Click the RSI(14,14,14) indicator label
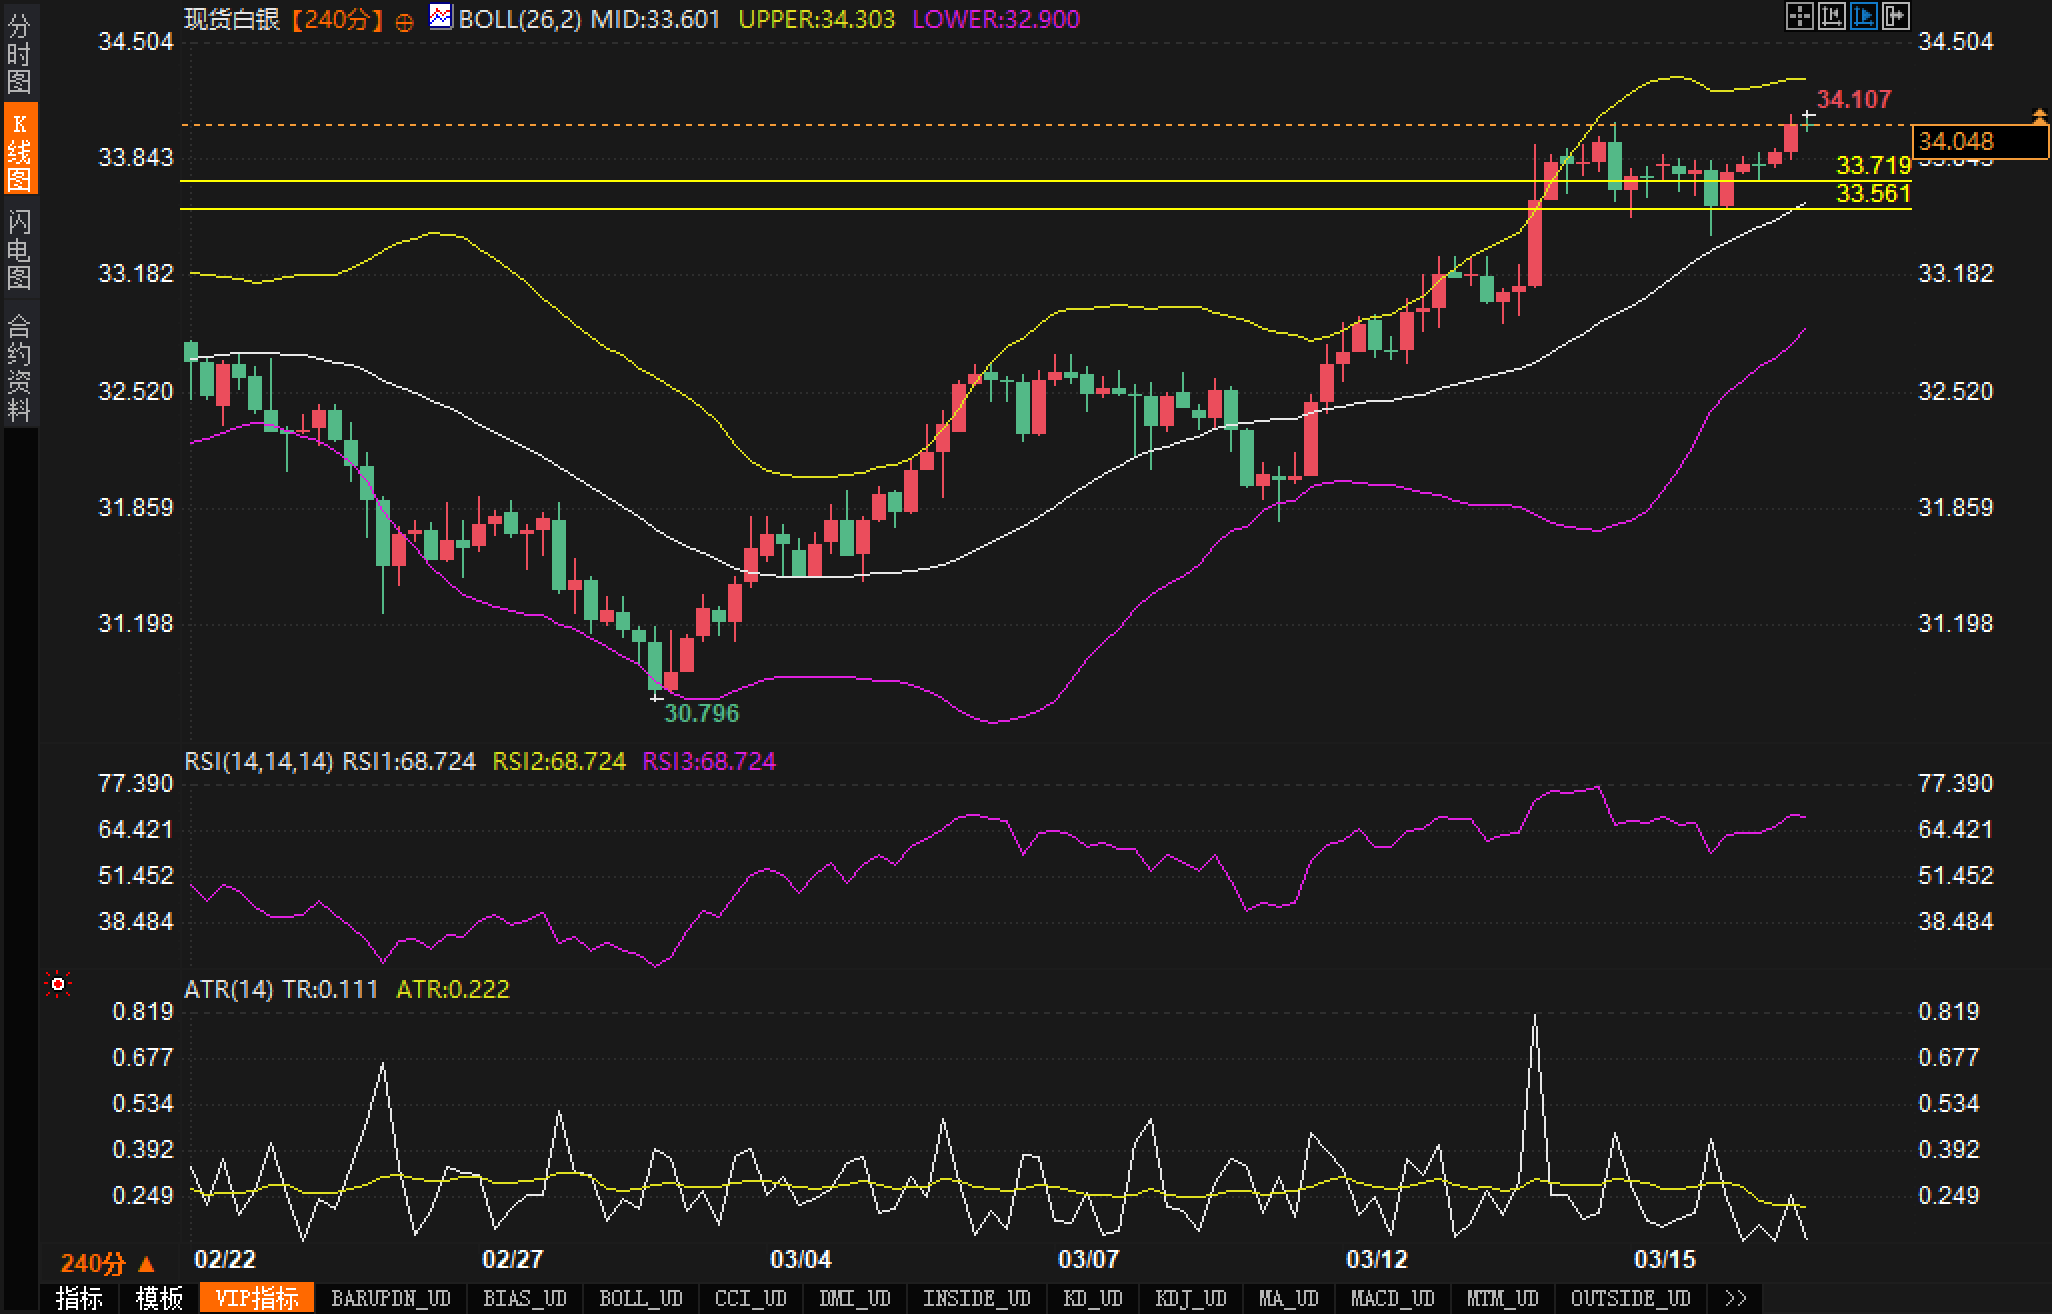This screenshot has width=2052, height=1314. (258, 761)
